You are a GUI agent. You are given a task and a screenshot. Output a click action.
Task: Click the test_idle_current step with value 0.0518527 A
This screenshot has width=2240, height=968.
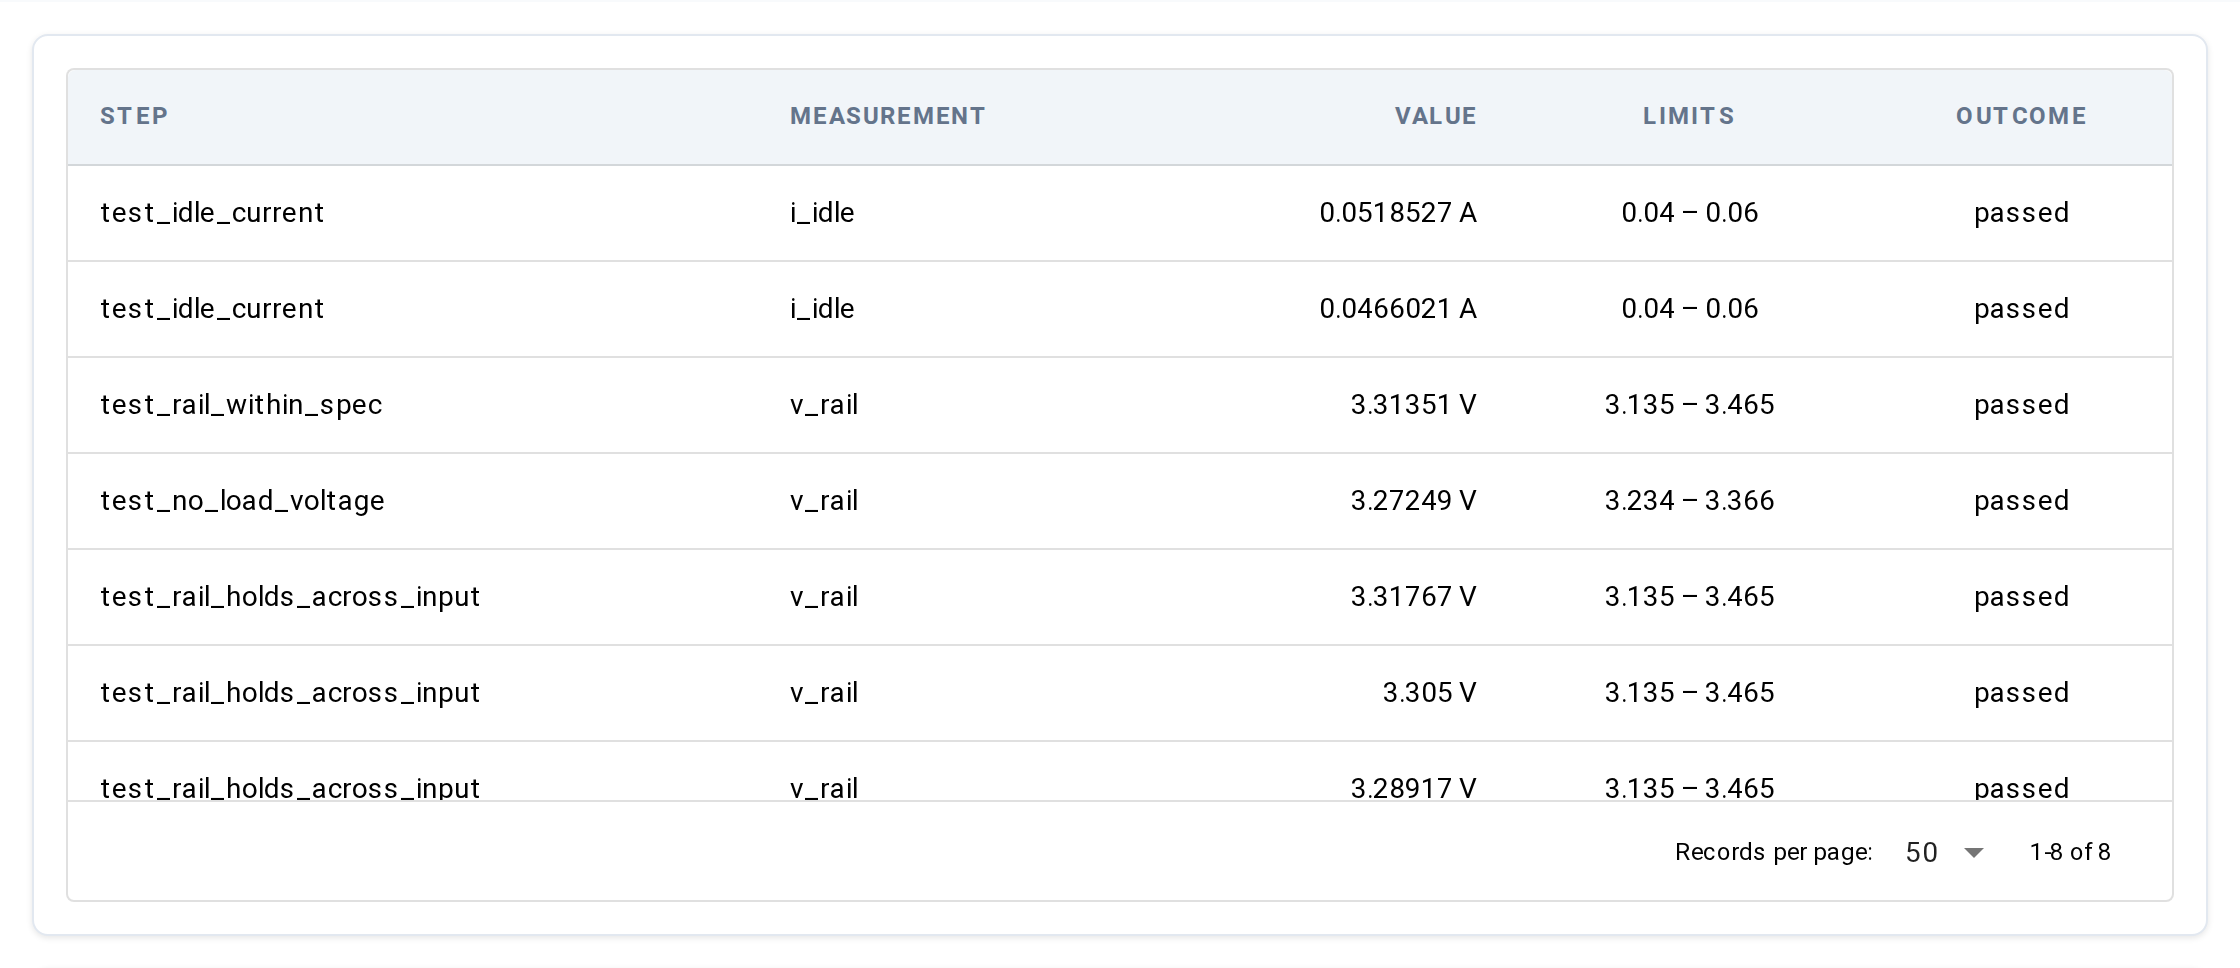coord(212,212)
